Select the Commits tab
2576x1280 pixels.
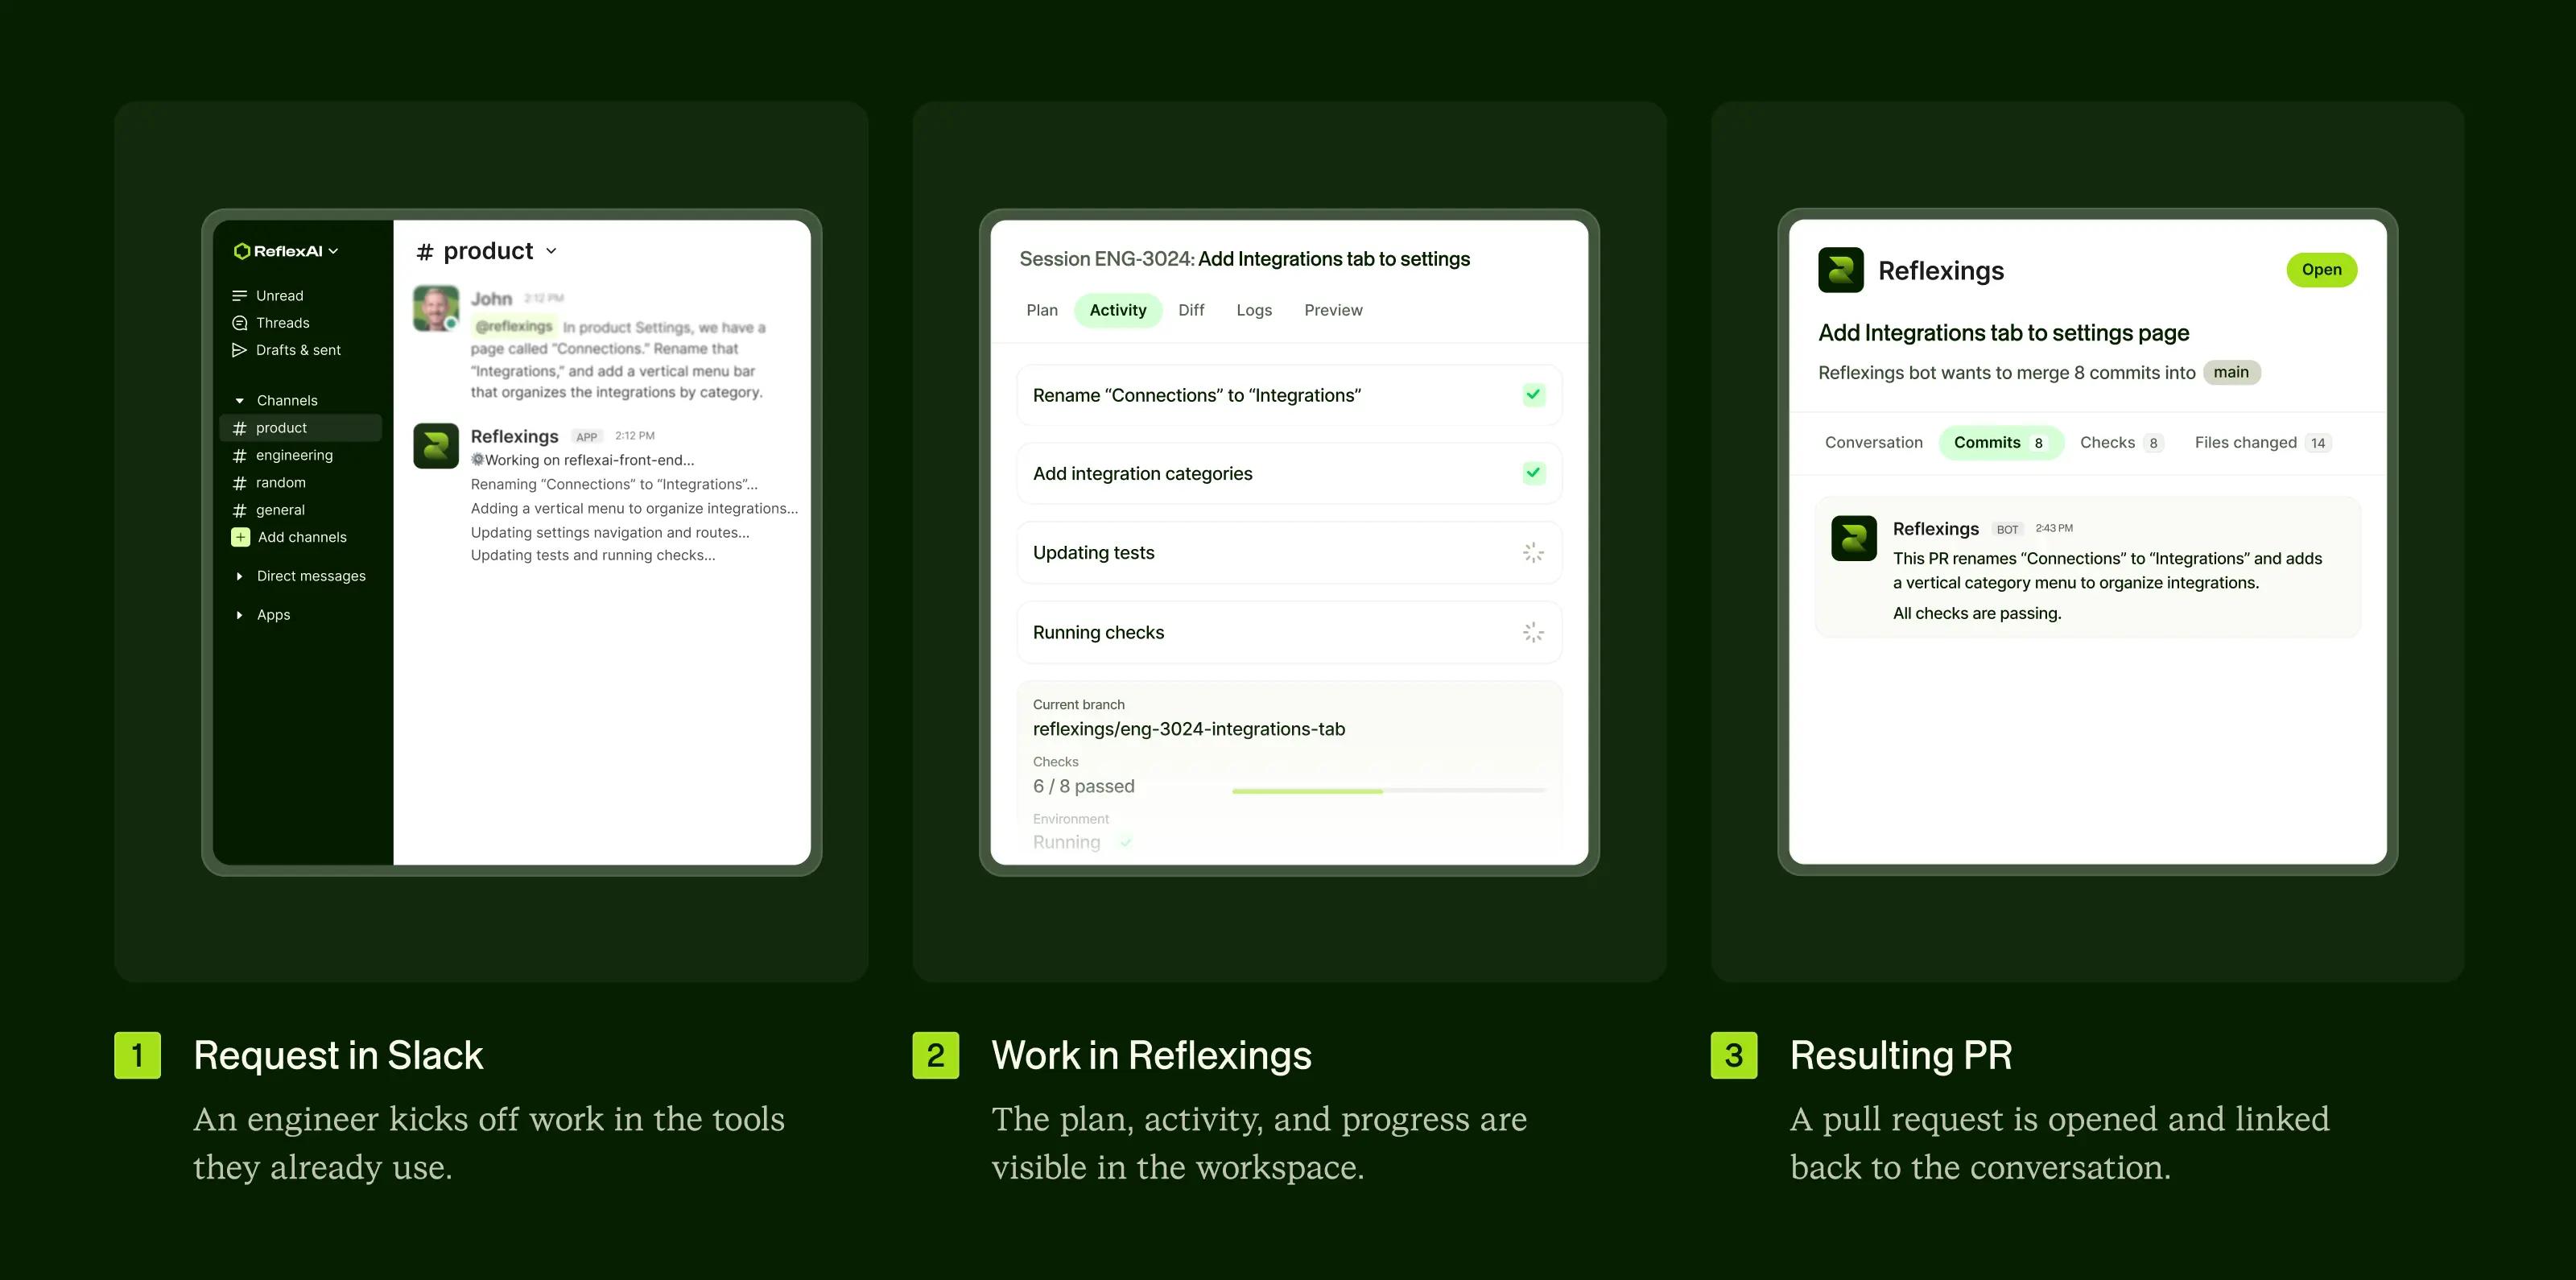[2000, 442]
